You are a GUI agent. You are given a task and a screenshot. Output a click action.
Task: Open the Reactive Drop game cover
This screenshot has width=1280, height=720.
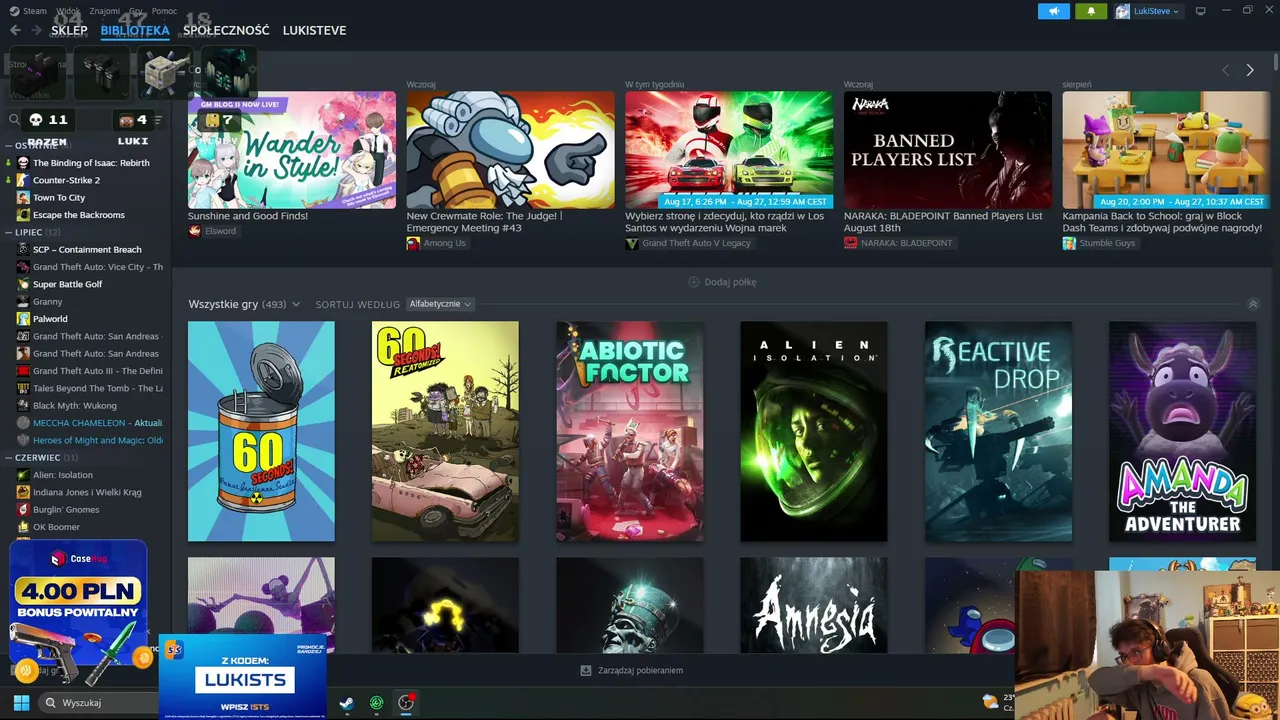point(998,431)
